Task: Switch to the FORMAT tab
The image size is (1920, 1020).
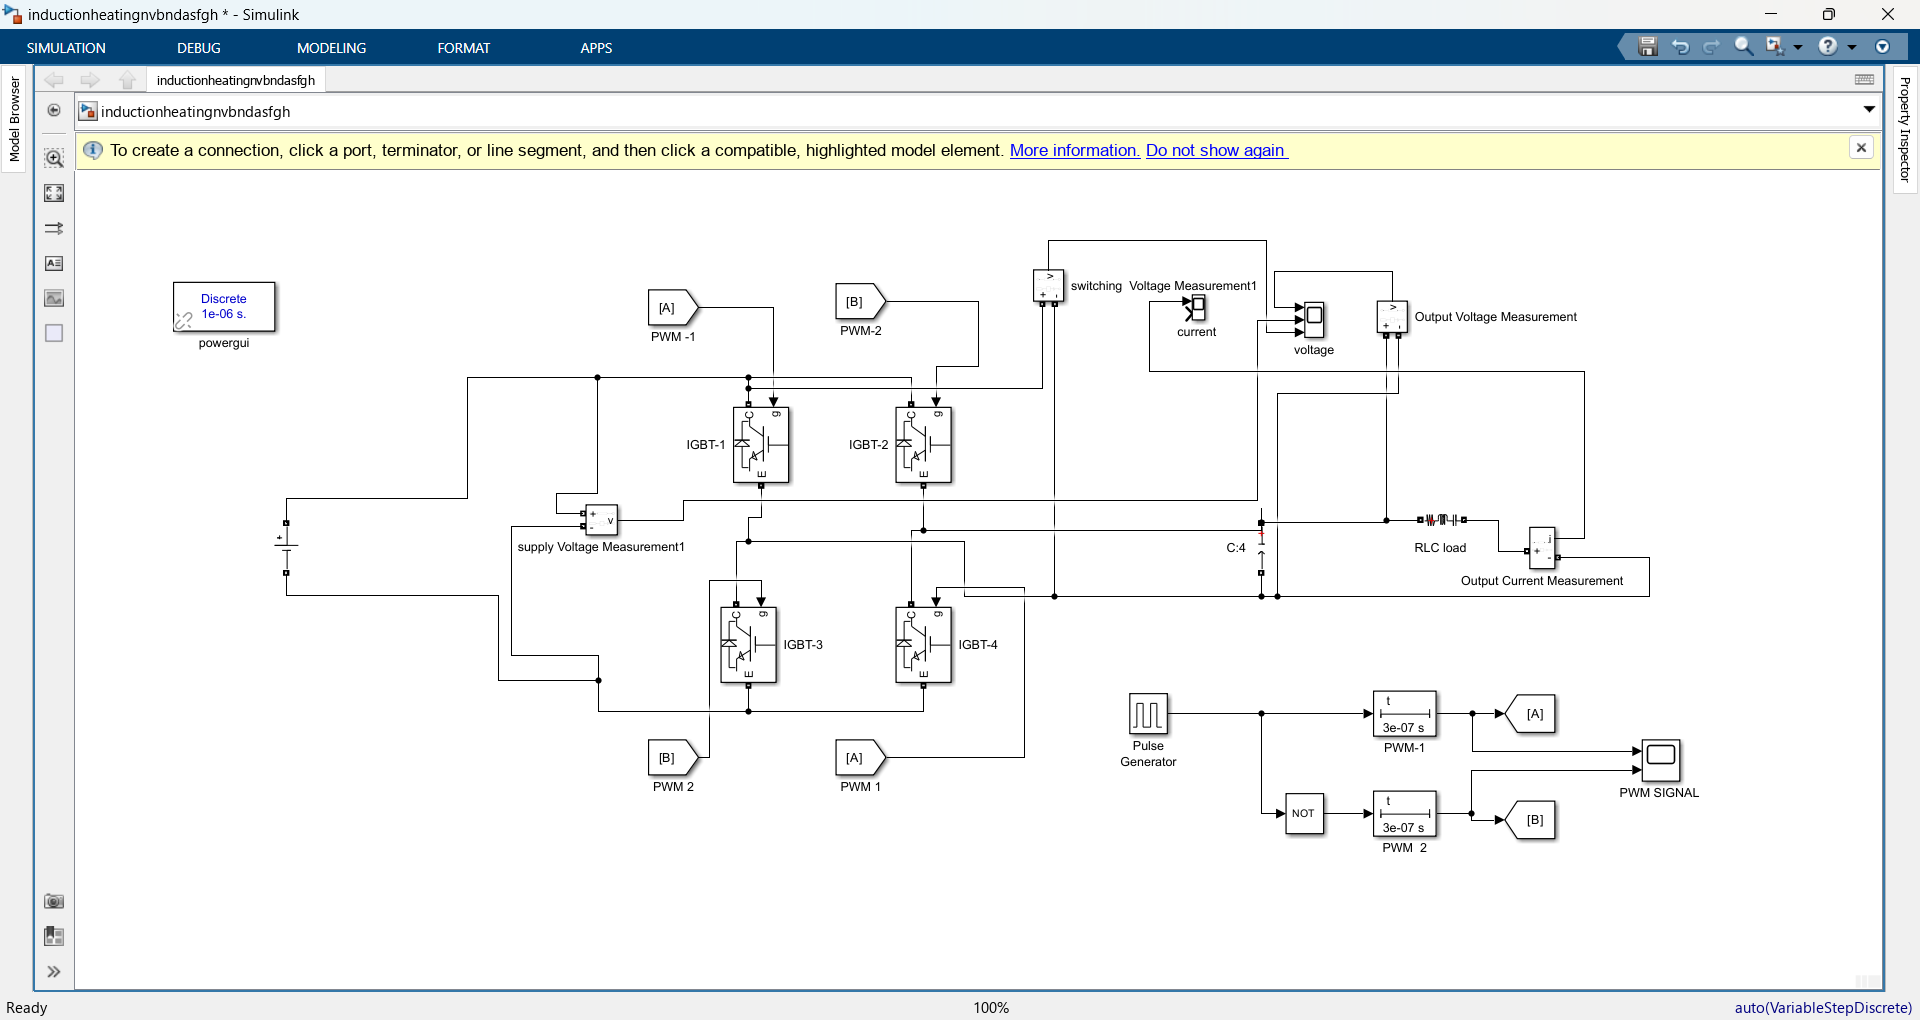Action: tap(463, 48)
